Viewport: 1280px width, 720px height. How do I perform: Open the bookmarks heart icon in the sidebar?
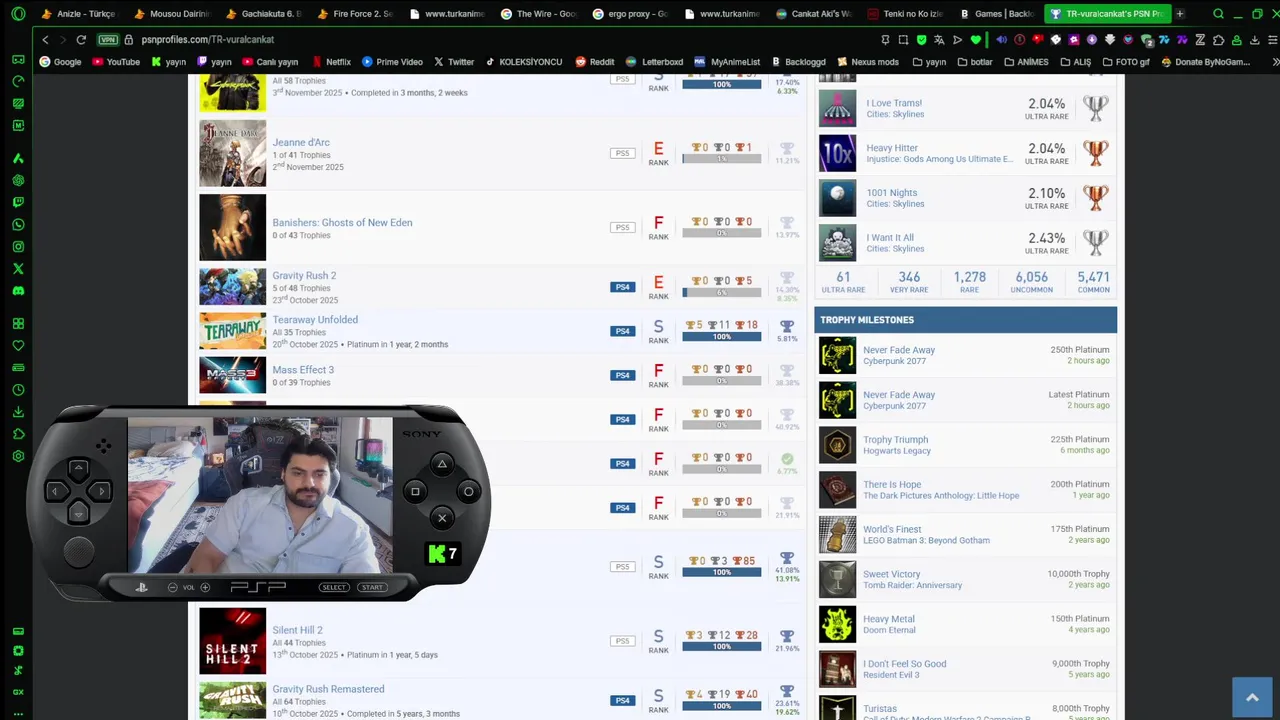click(18, 346)
